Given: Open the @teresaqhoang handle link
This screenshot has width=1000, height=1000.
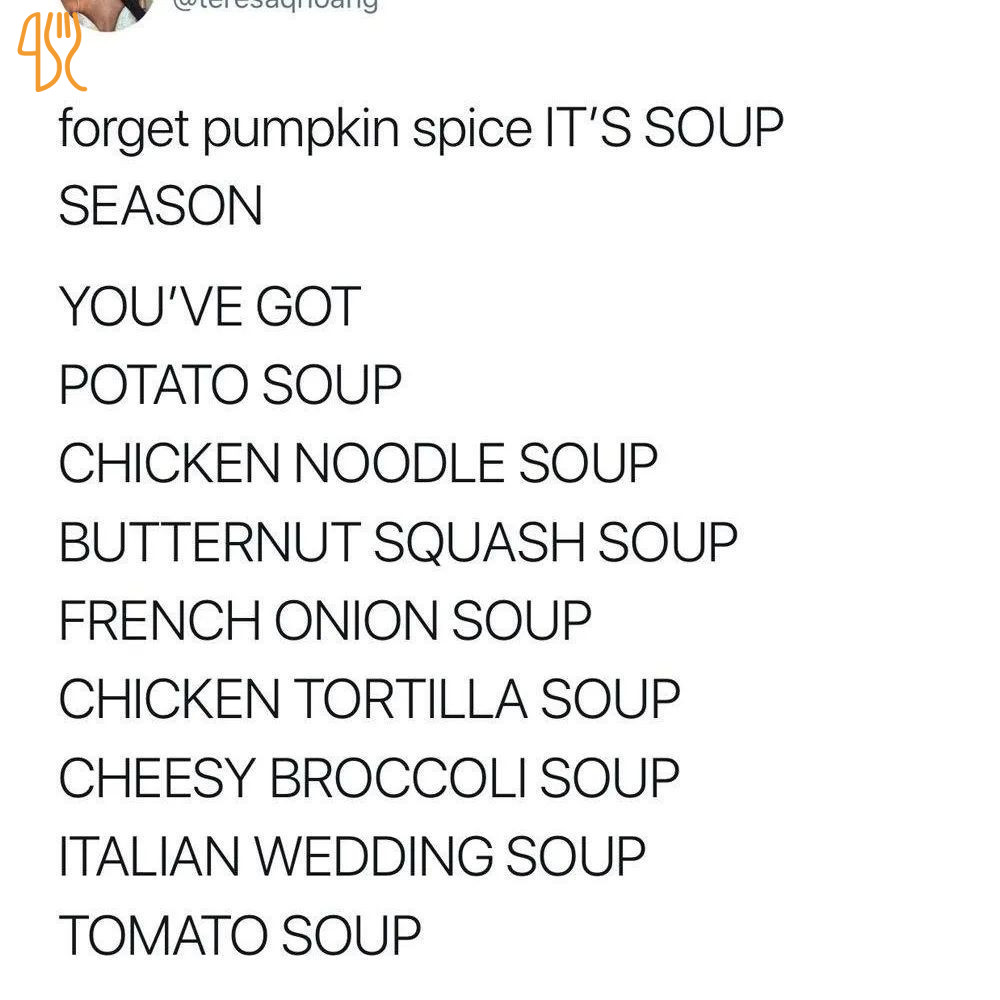Looking at the screenshot, I should 275,5.
